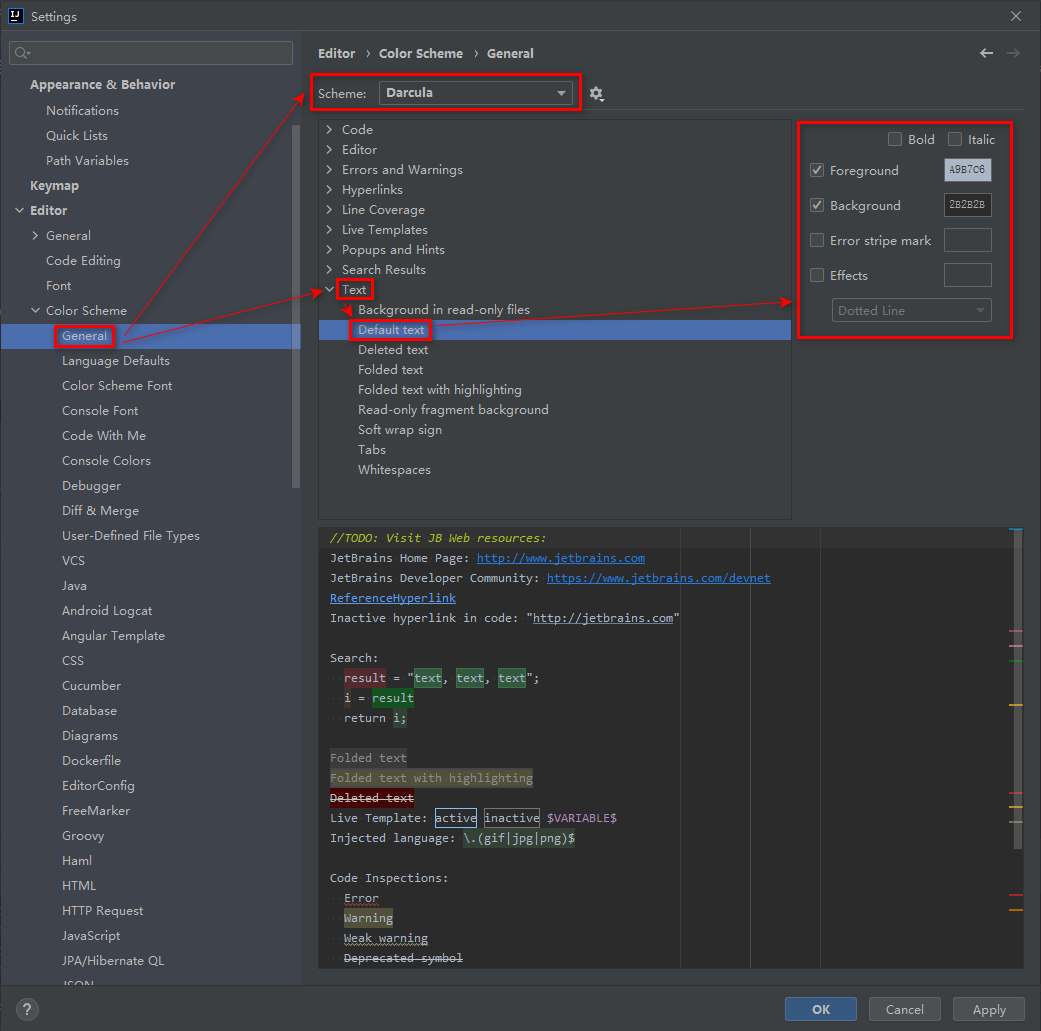Collapse the Editor section in sidebar
Image resolution: width=1041 pixels, height=1031 pixels.
tap(19, 210)
